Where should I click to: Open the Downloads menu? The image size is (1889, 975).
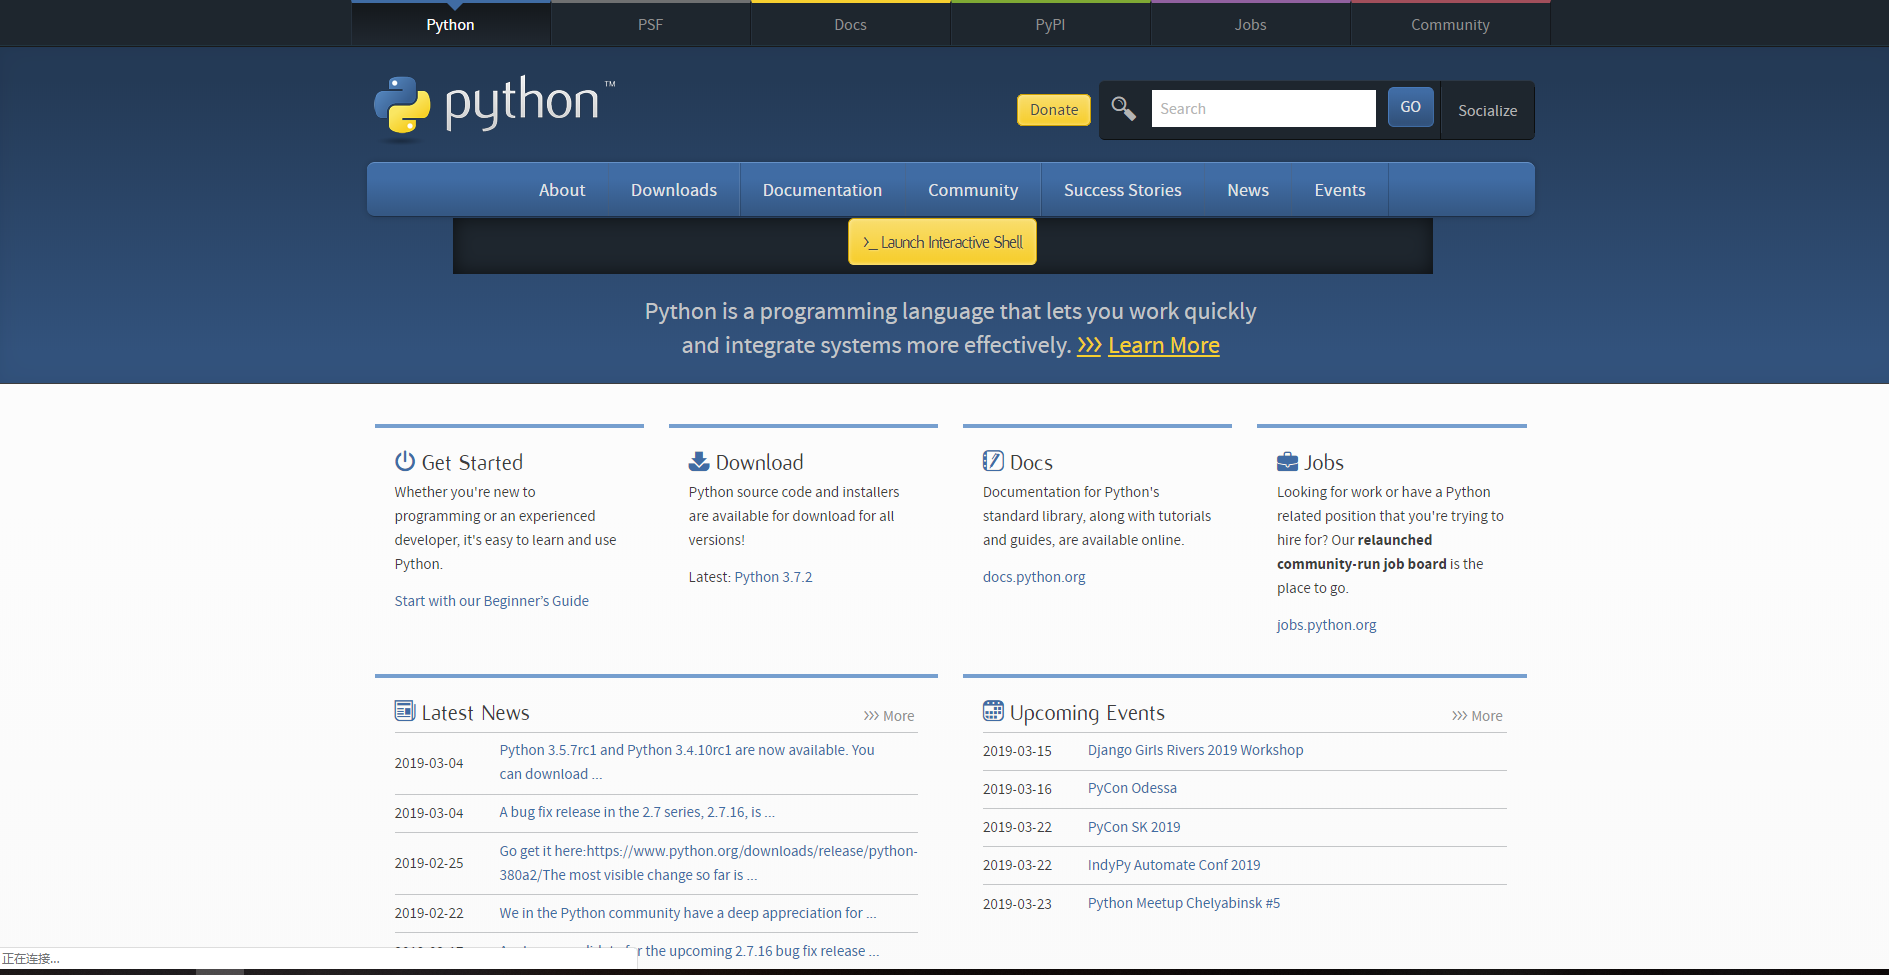click(x=674, y=190)
